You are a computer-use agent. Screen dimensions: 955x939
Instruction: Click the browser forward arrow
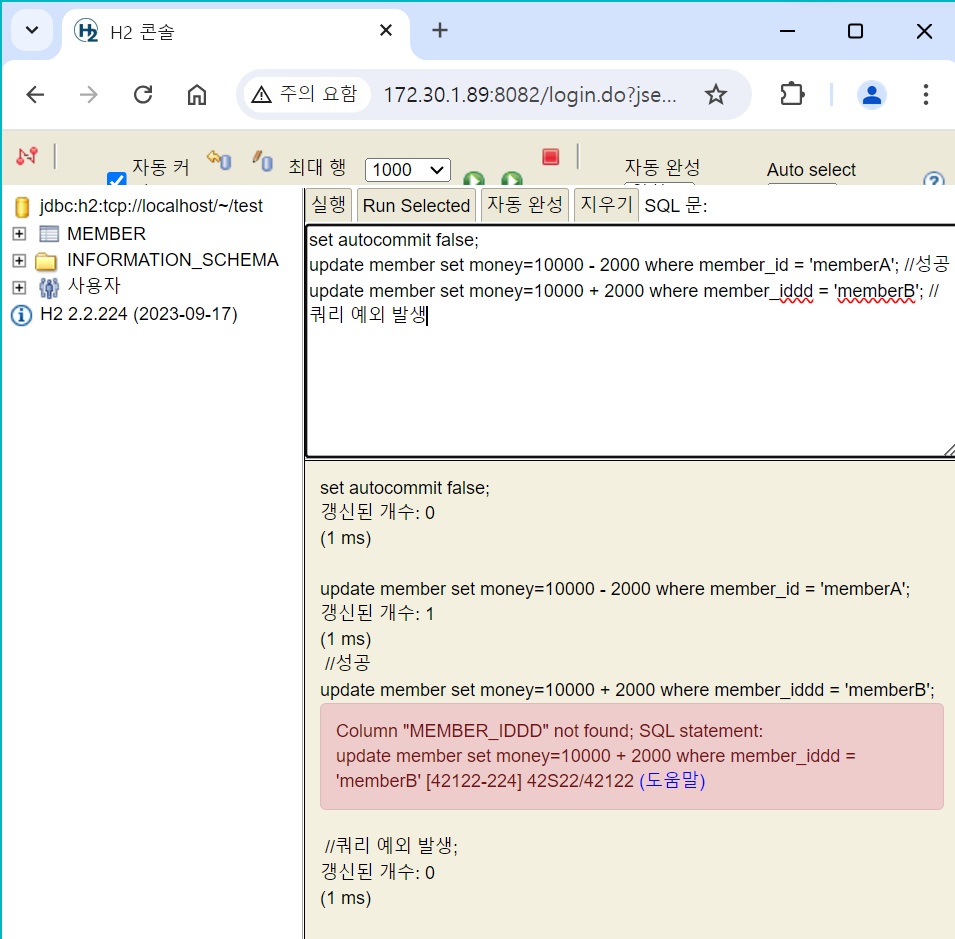pos(89,94)
